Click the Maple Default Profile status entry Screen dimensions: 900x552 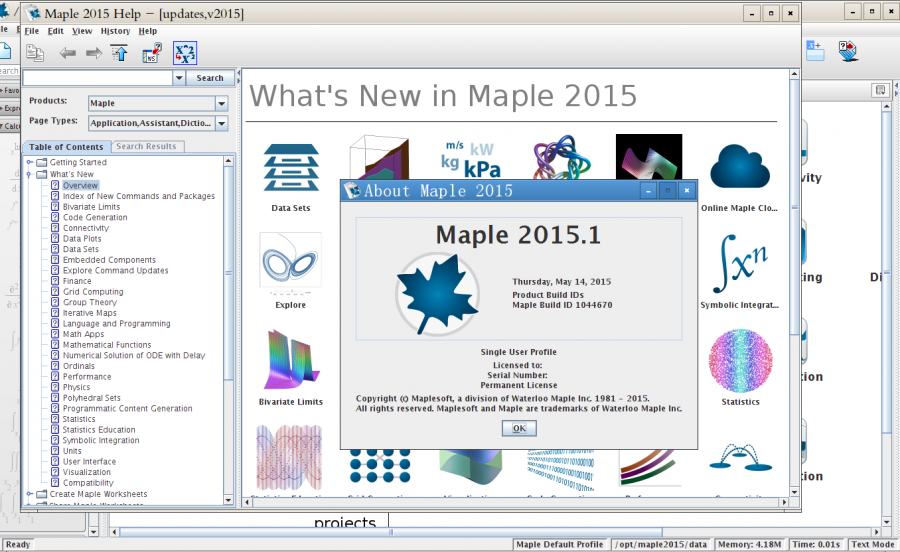[x=560, y=545]
